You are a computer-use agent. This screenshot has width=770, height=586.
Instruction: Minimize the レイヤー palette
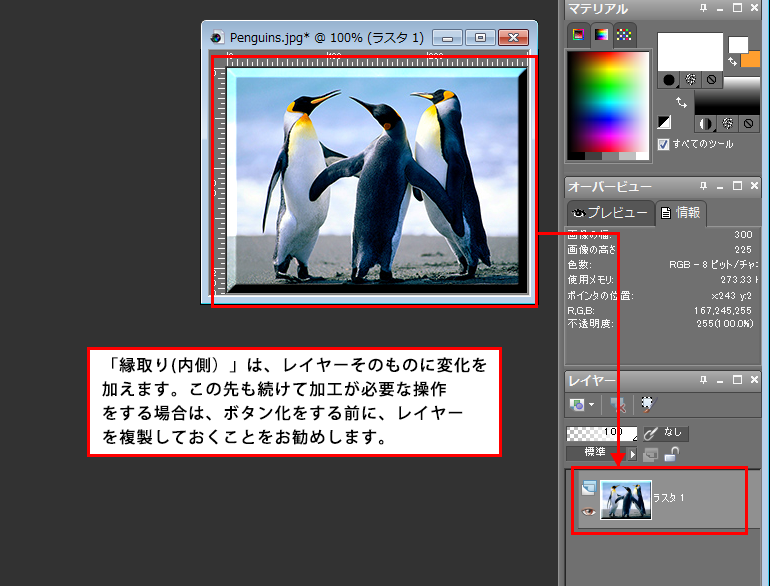(x=720, y=381)
